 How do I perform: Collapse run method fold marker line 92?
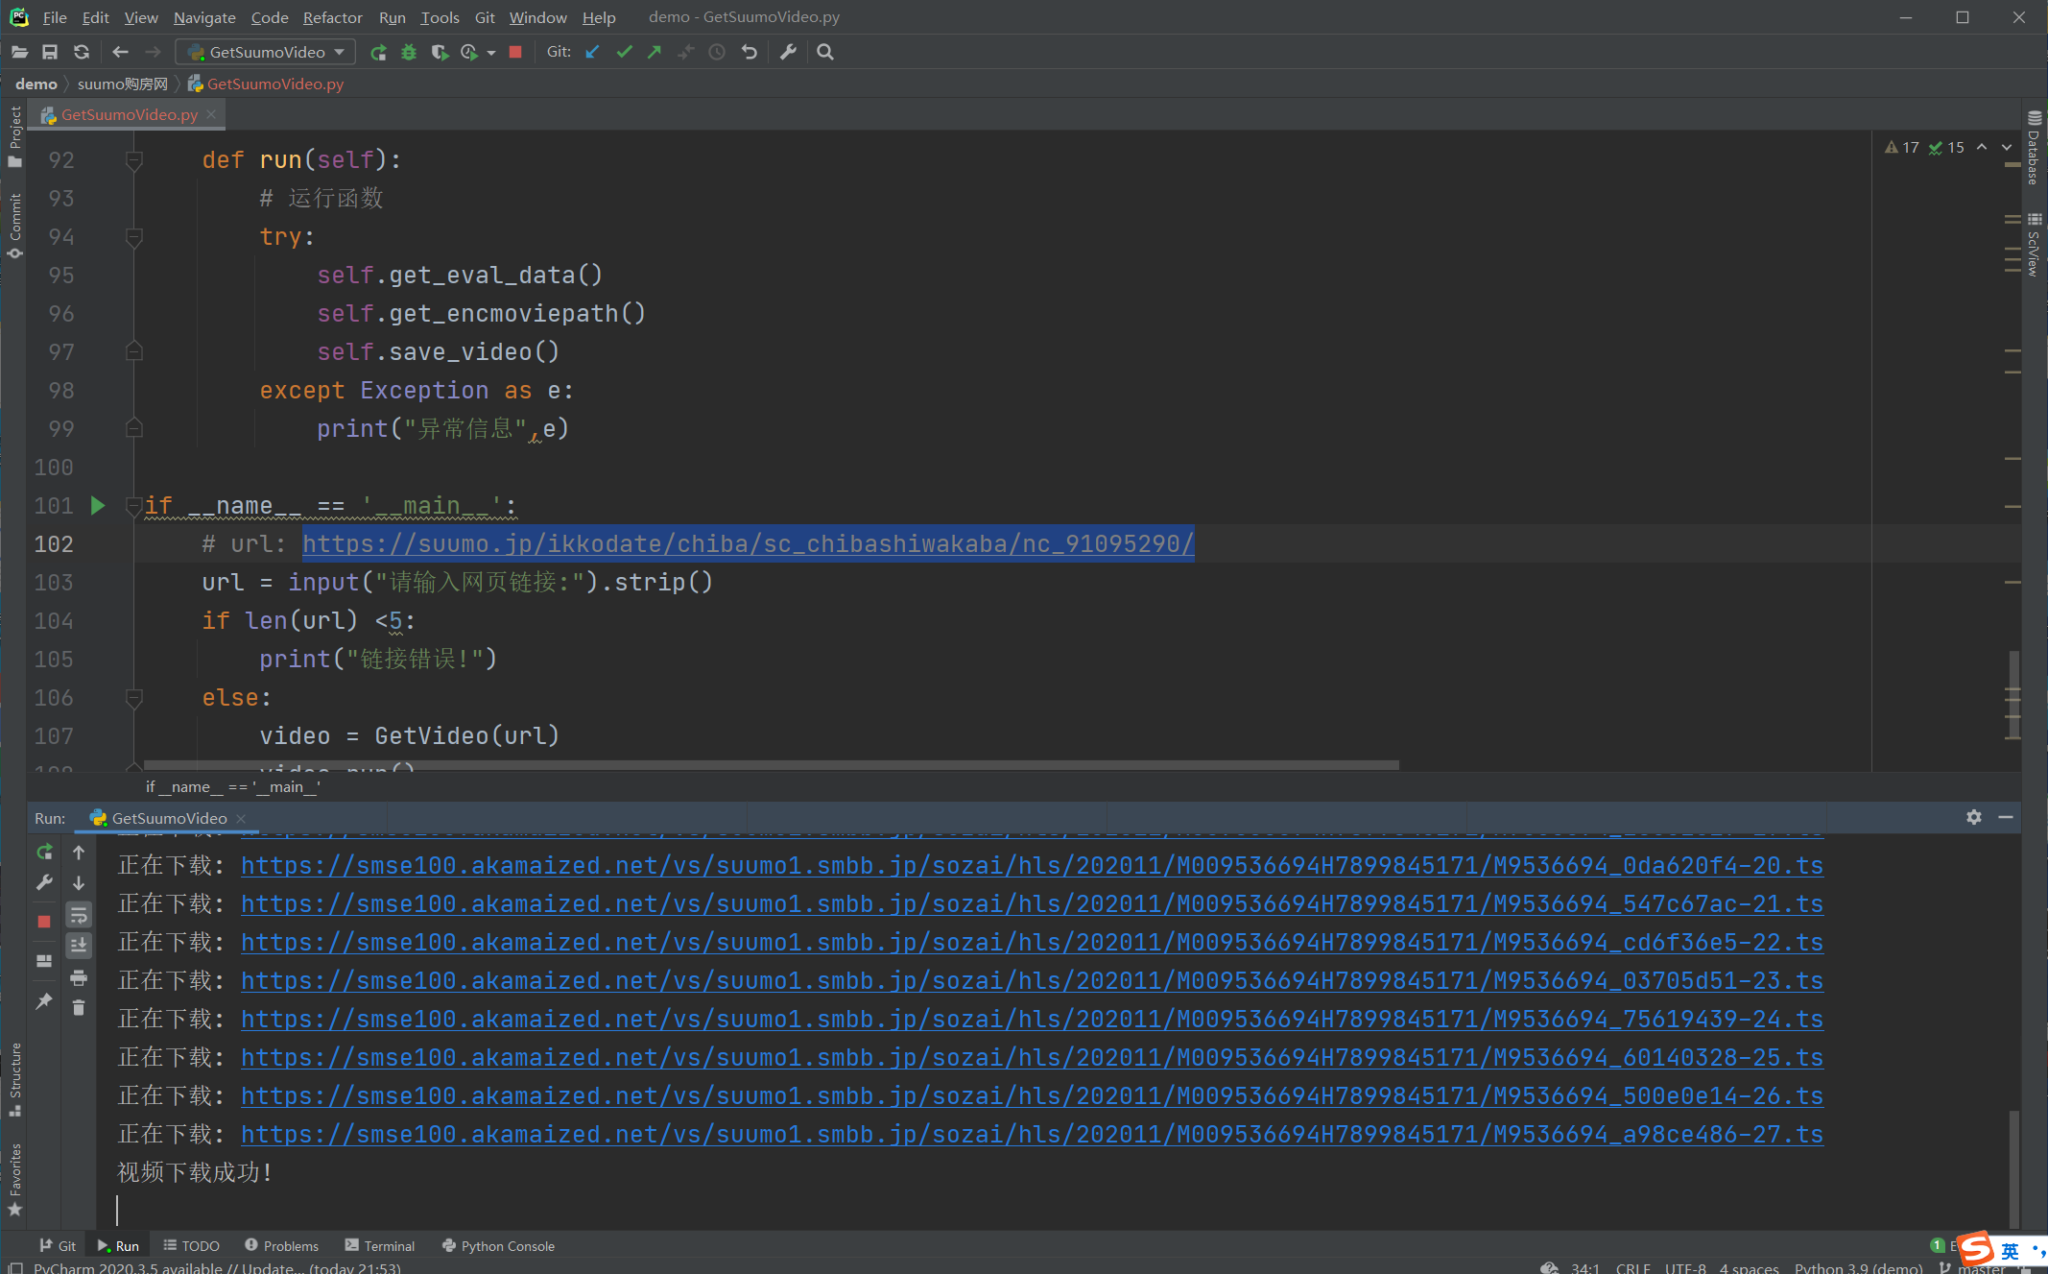tap(134, 160)
